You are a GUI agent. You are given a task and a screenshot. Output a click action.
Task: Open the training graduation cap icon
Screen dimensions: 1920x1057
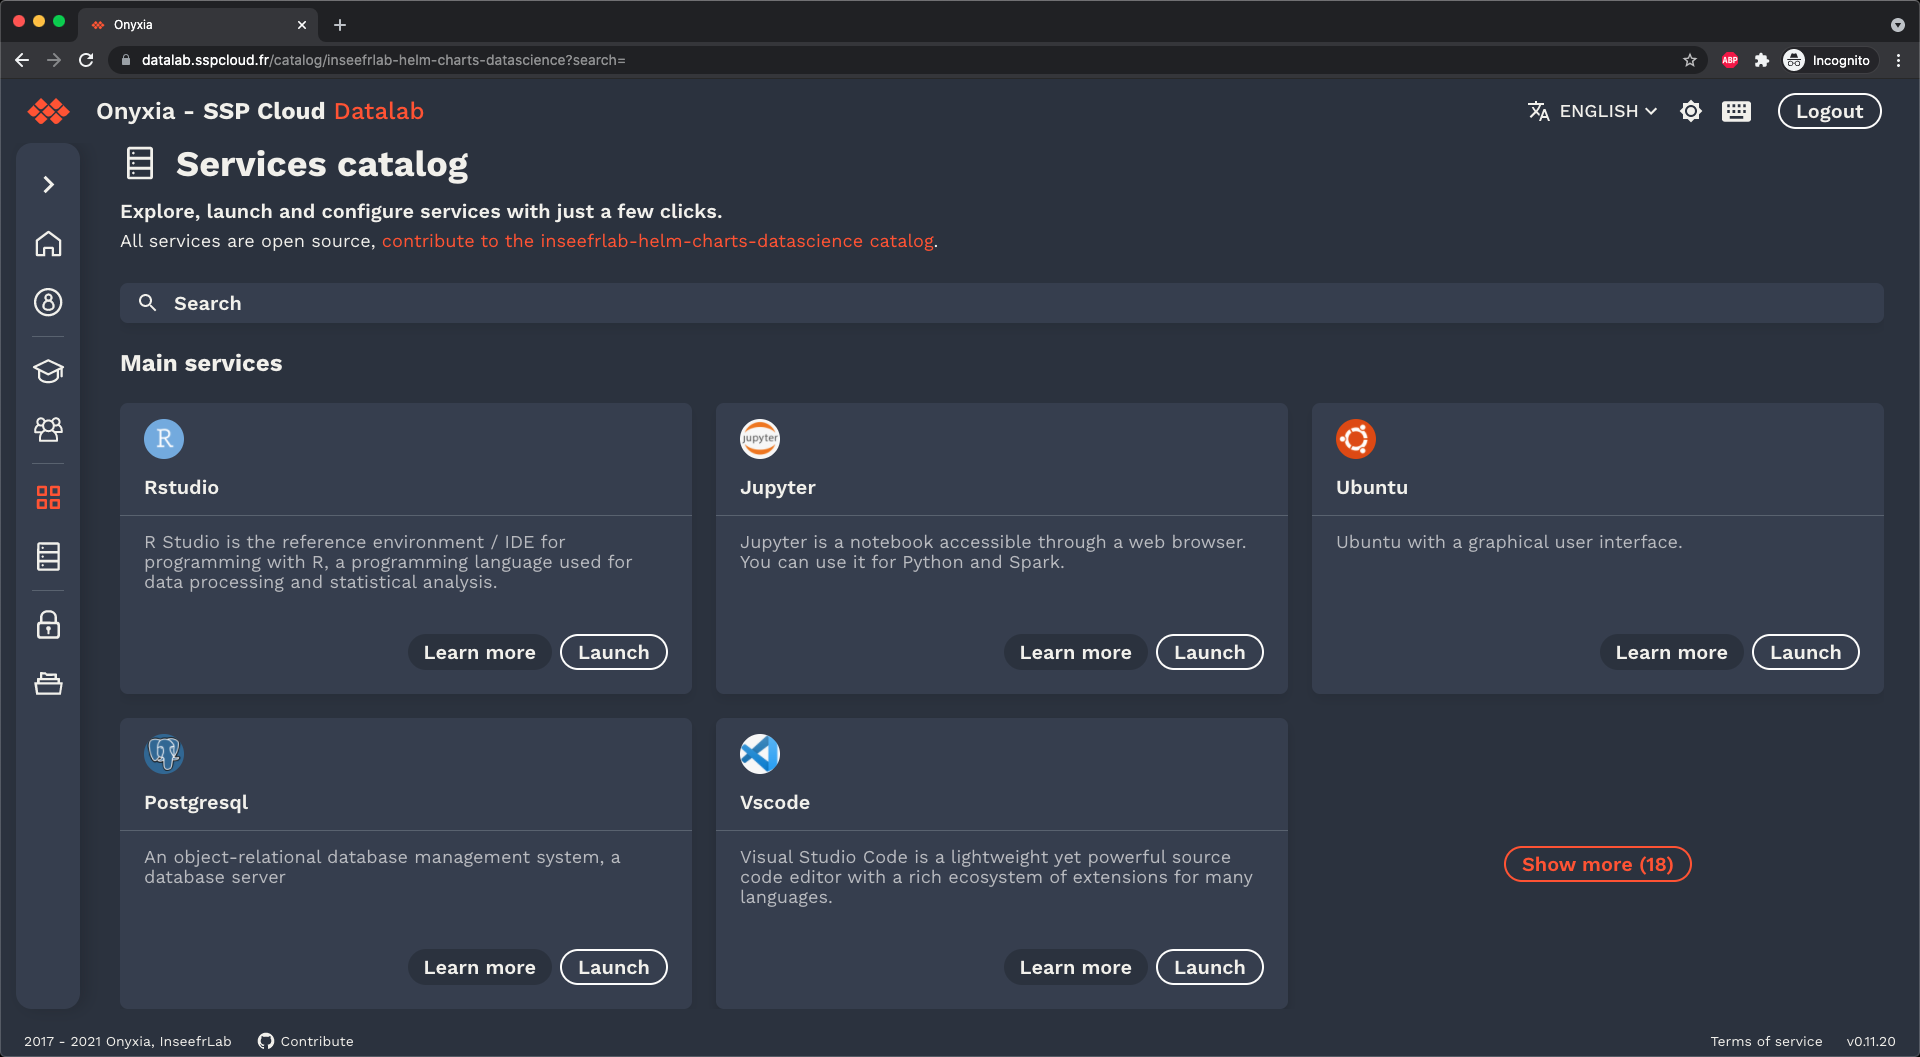(x=48, y=371)
